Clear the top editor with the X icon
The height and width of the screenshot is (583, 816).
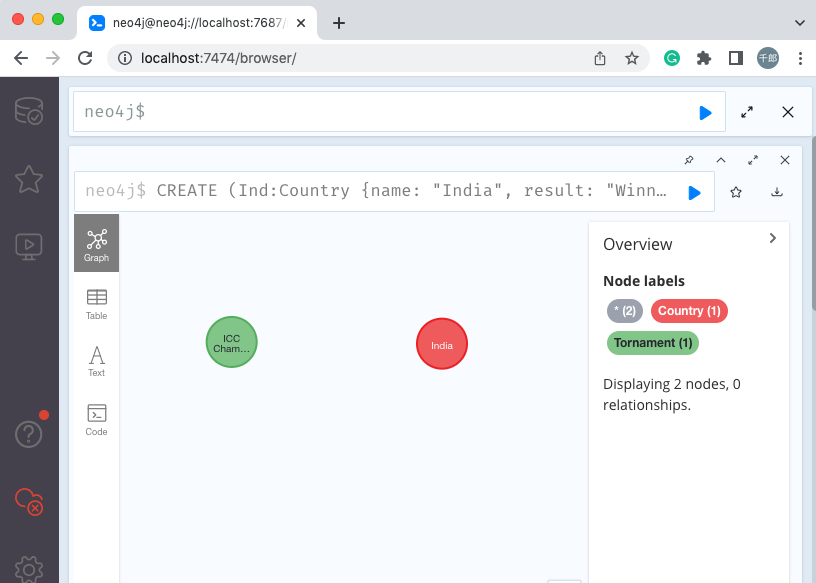click(x=788, y=112)
